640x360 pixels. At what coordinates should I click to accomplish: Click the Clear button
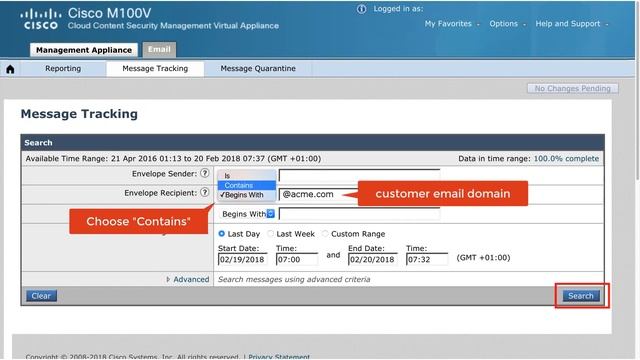click(41, 296)
